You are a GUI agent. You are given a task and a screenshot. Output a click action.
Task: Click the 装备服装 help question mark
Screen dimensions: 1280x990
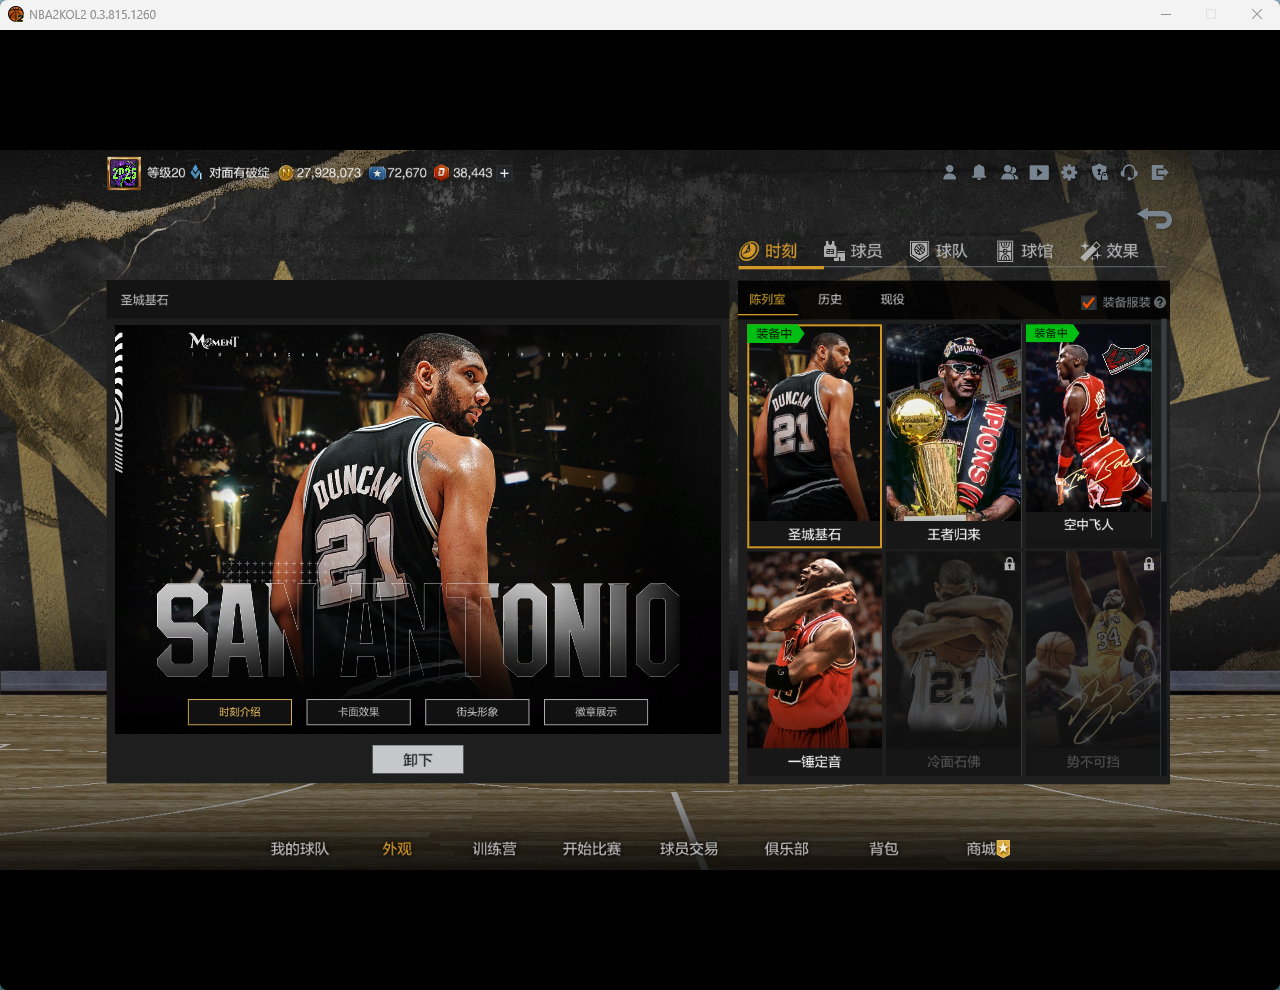tap(1160, 302)
